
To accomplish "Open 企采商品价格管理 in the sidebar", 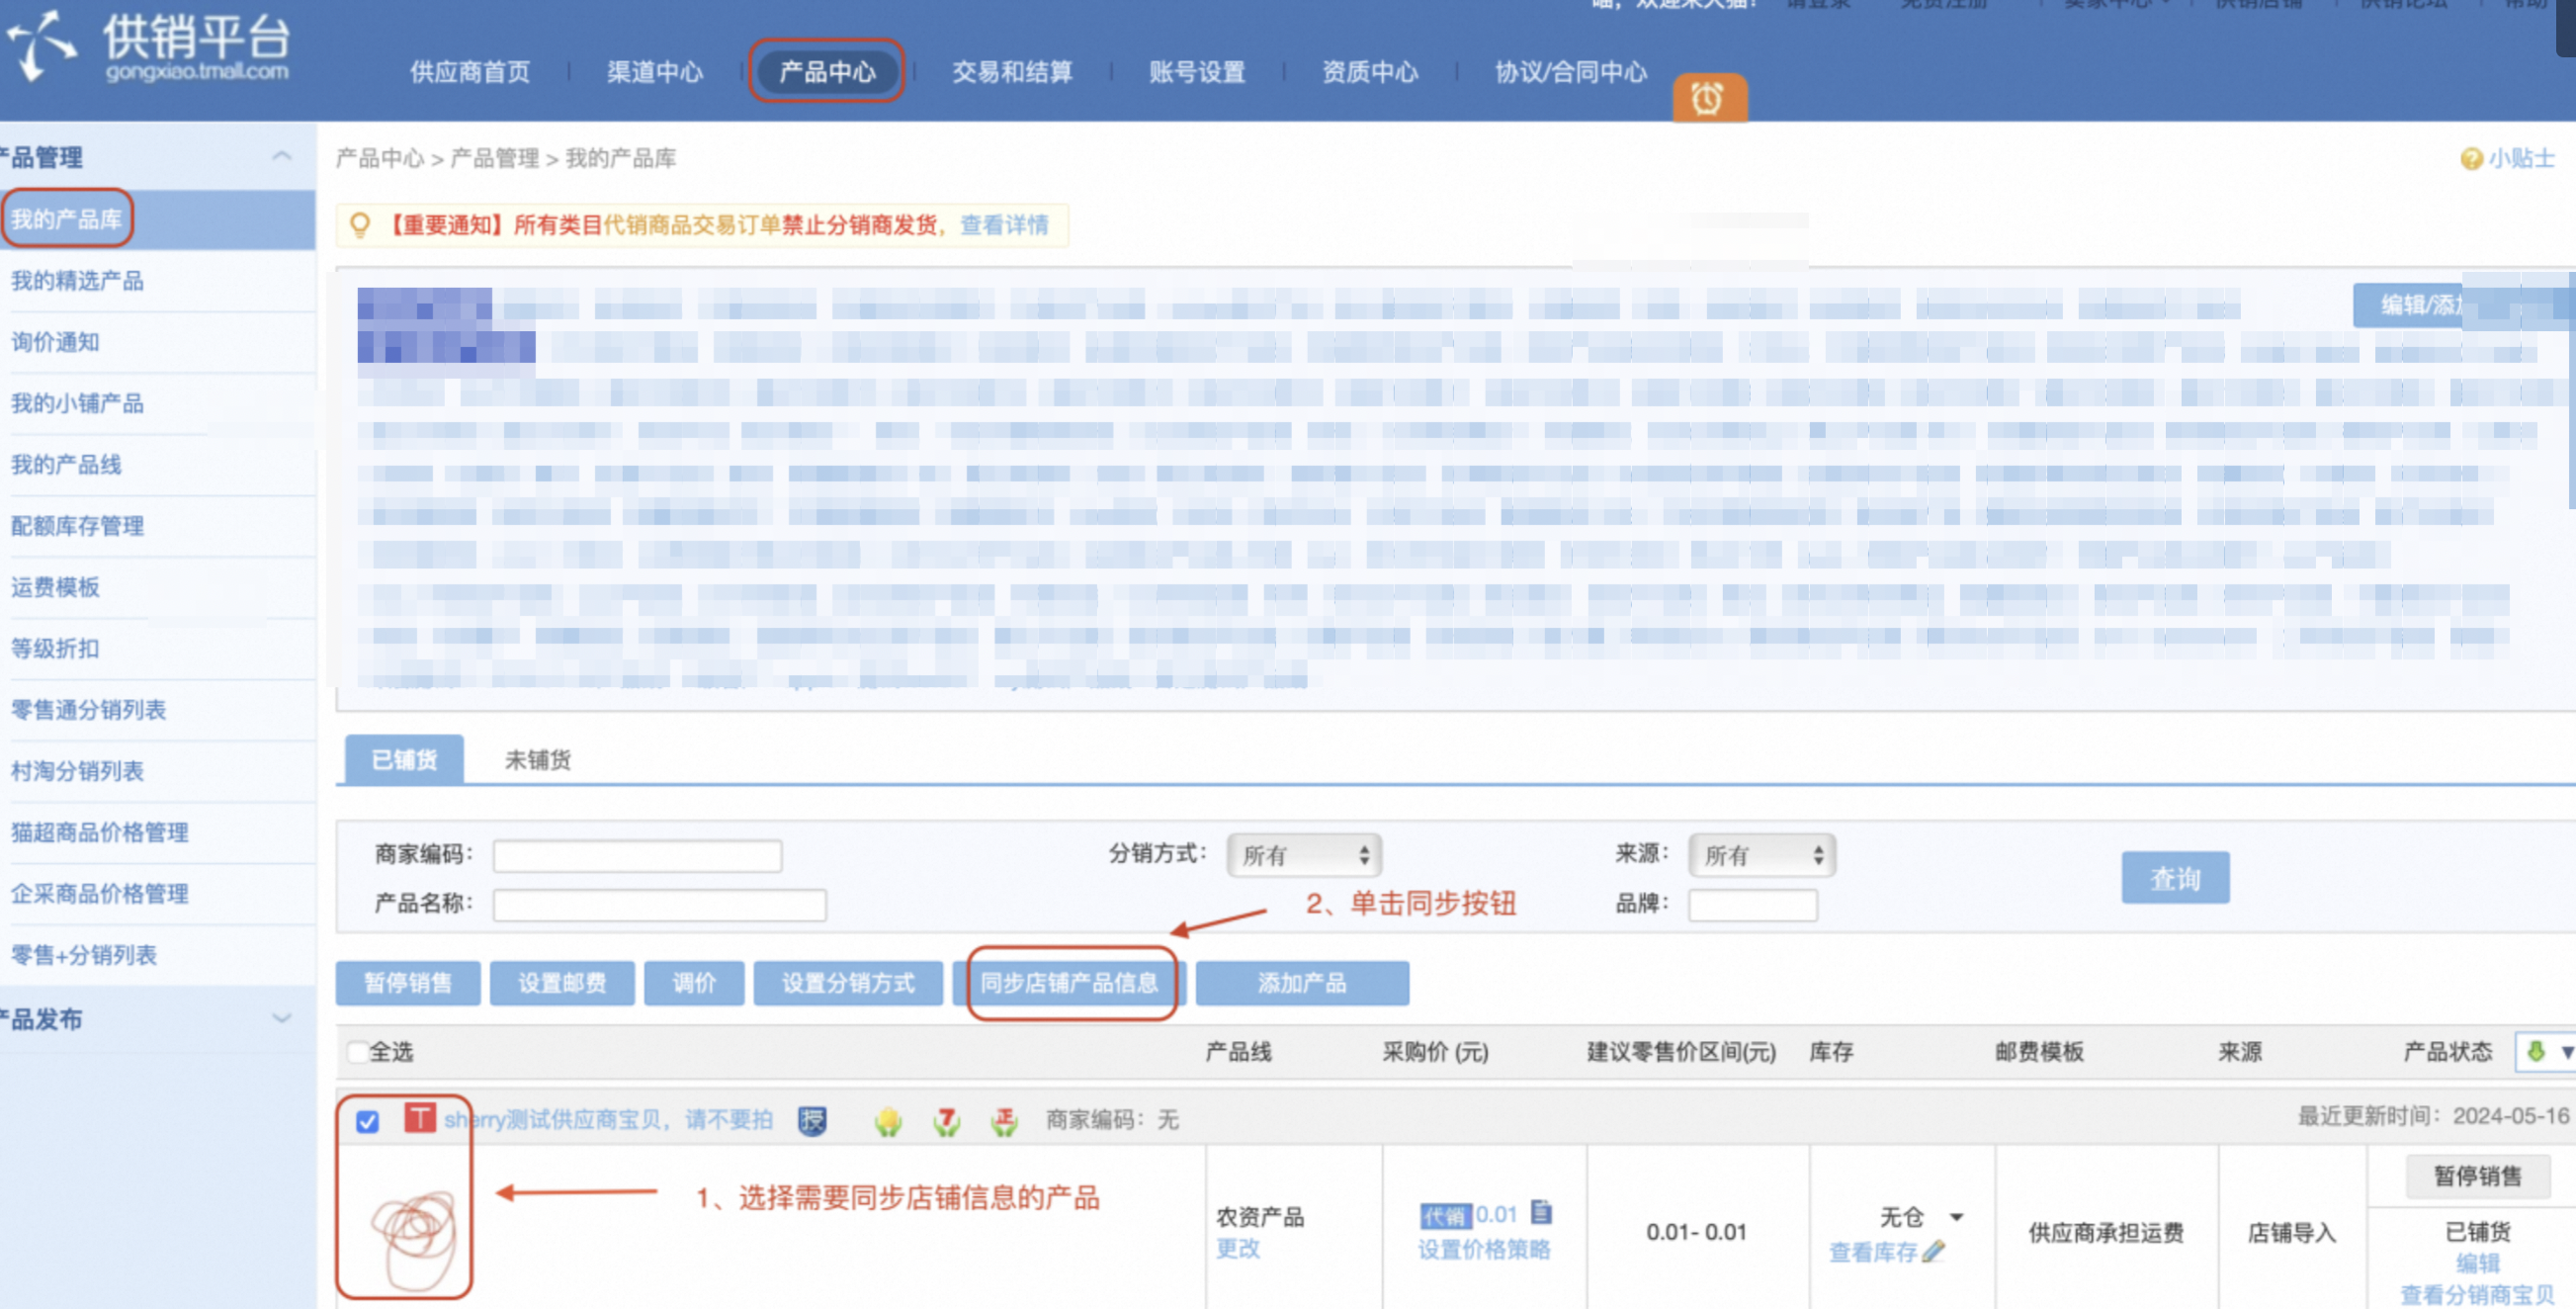I will pos(99,894).
